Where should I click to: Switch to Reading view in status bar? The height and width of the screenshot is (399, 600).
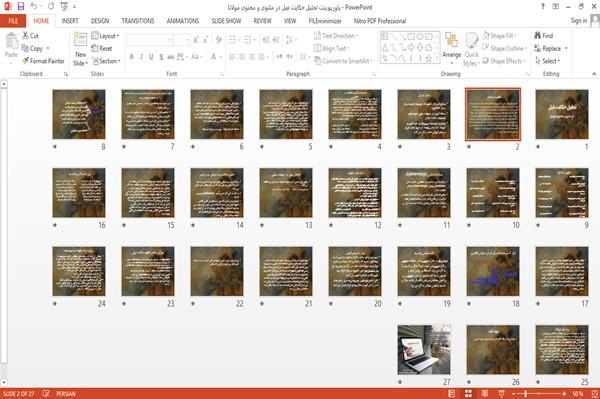(x=484, y=394)
